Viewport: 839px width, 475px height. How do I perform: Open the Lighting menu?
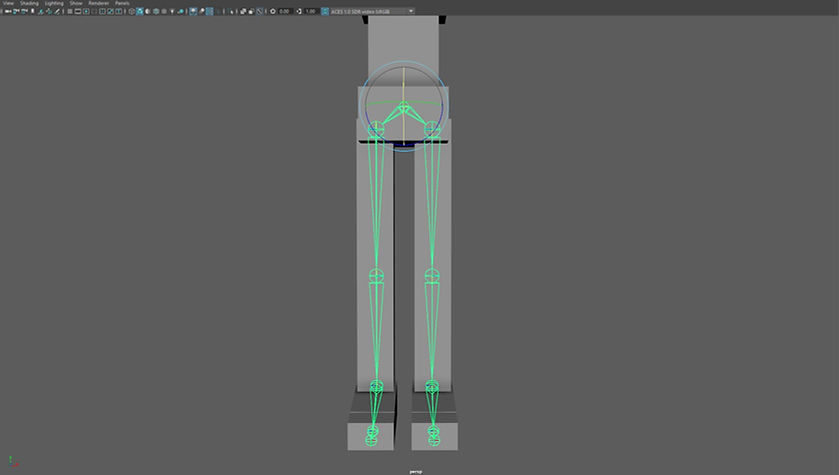[x=54, y=3]
